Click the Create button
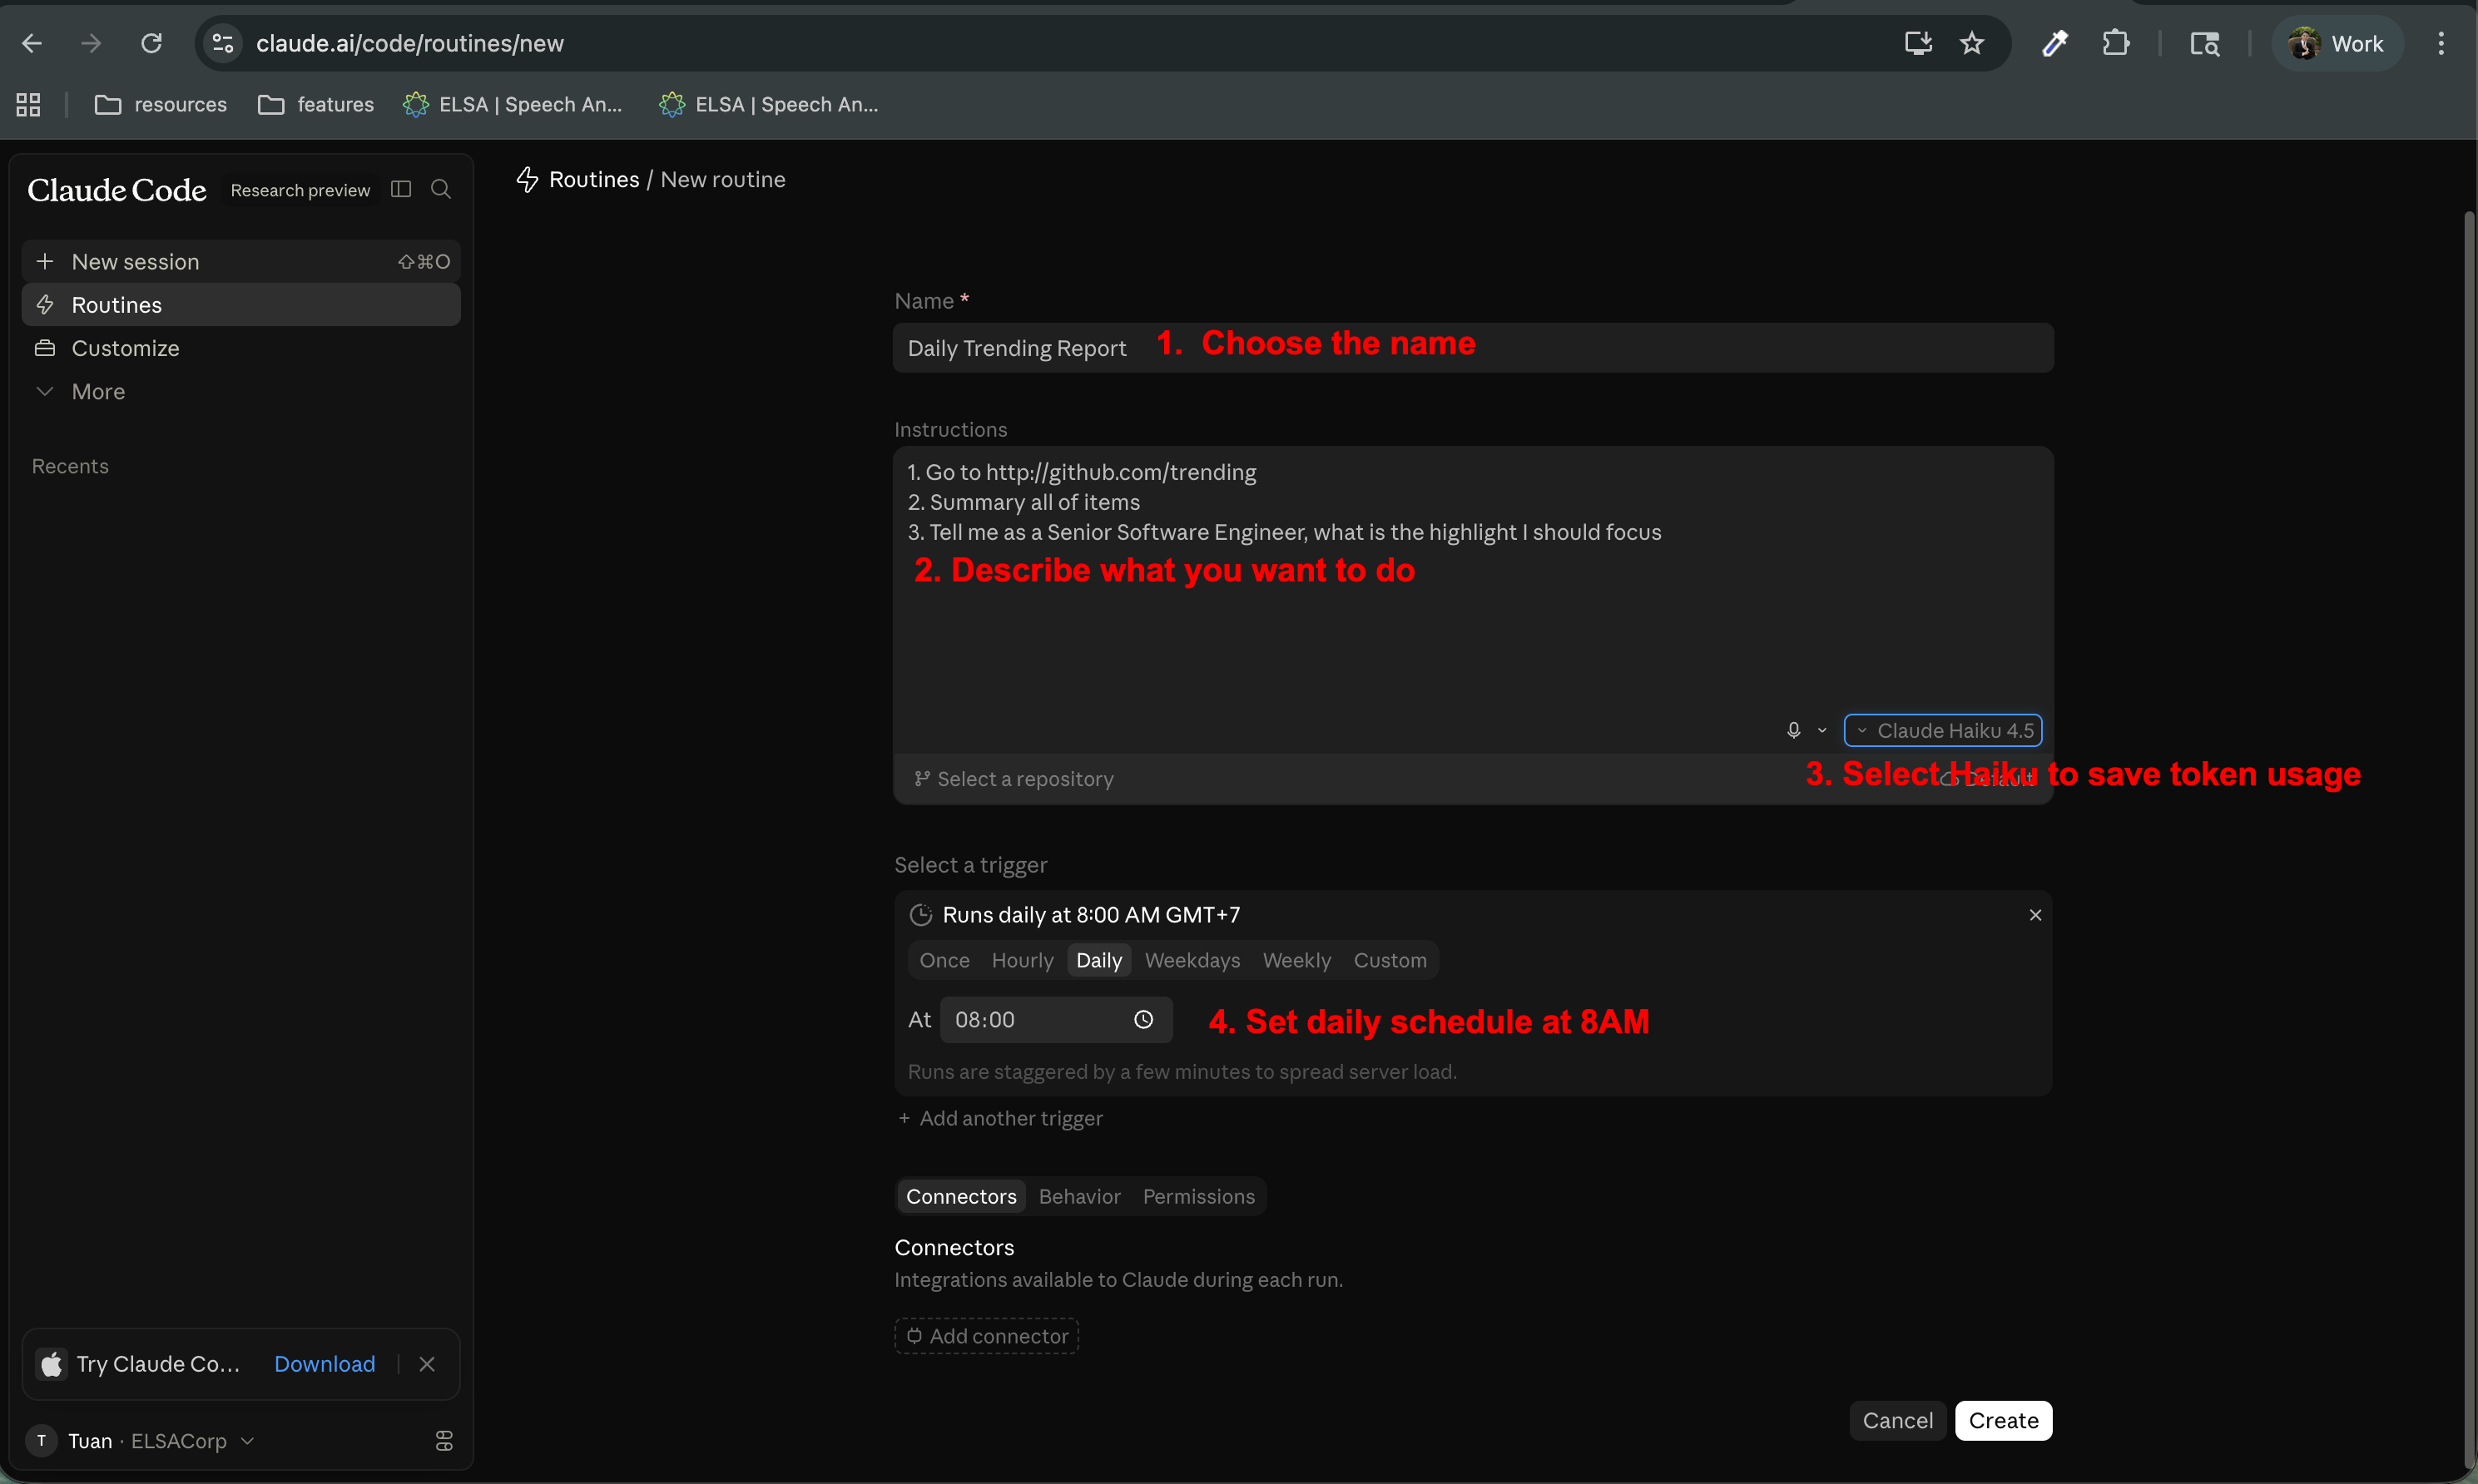The width and height of the screenshot is (2478, 1484). [x=2003, y=1420]
